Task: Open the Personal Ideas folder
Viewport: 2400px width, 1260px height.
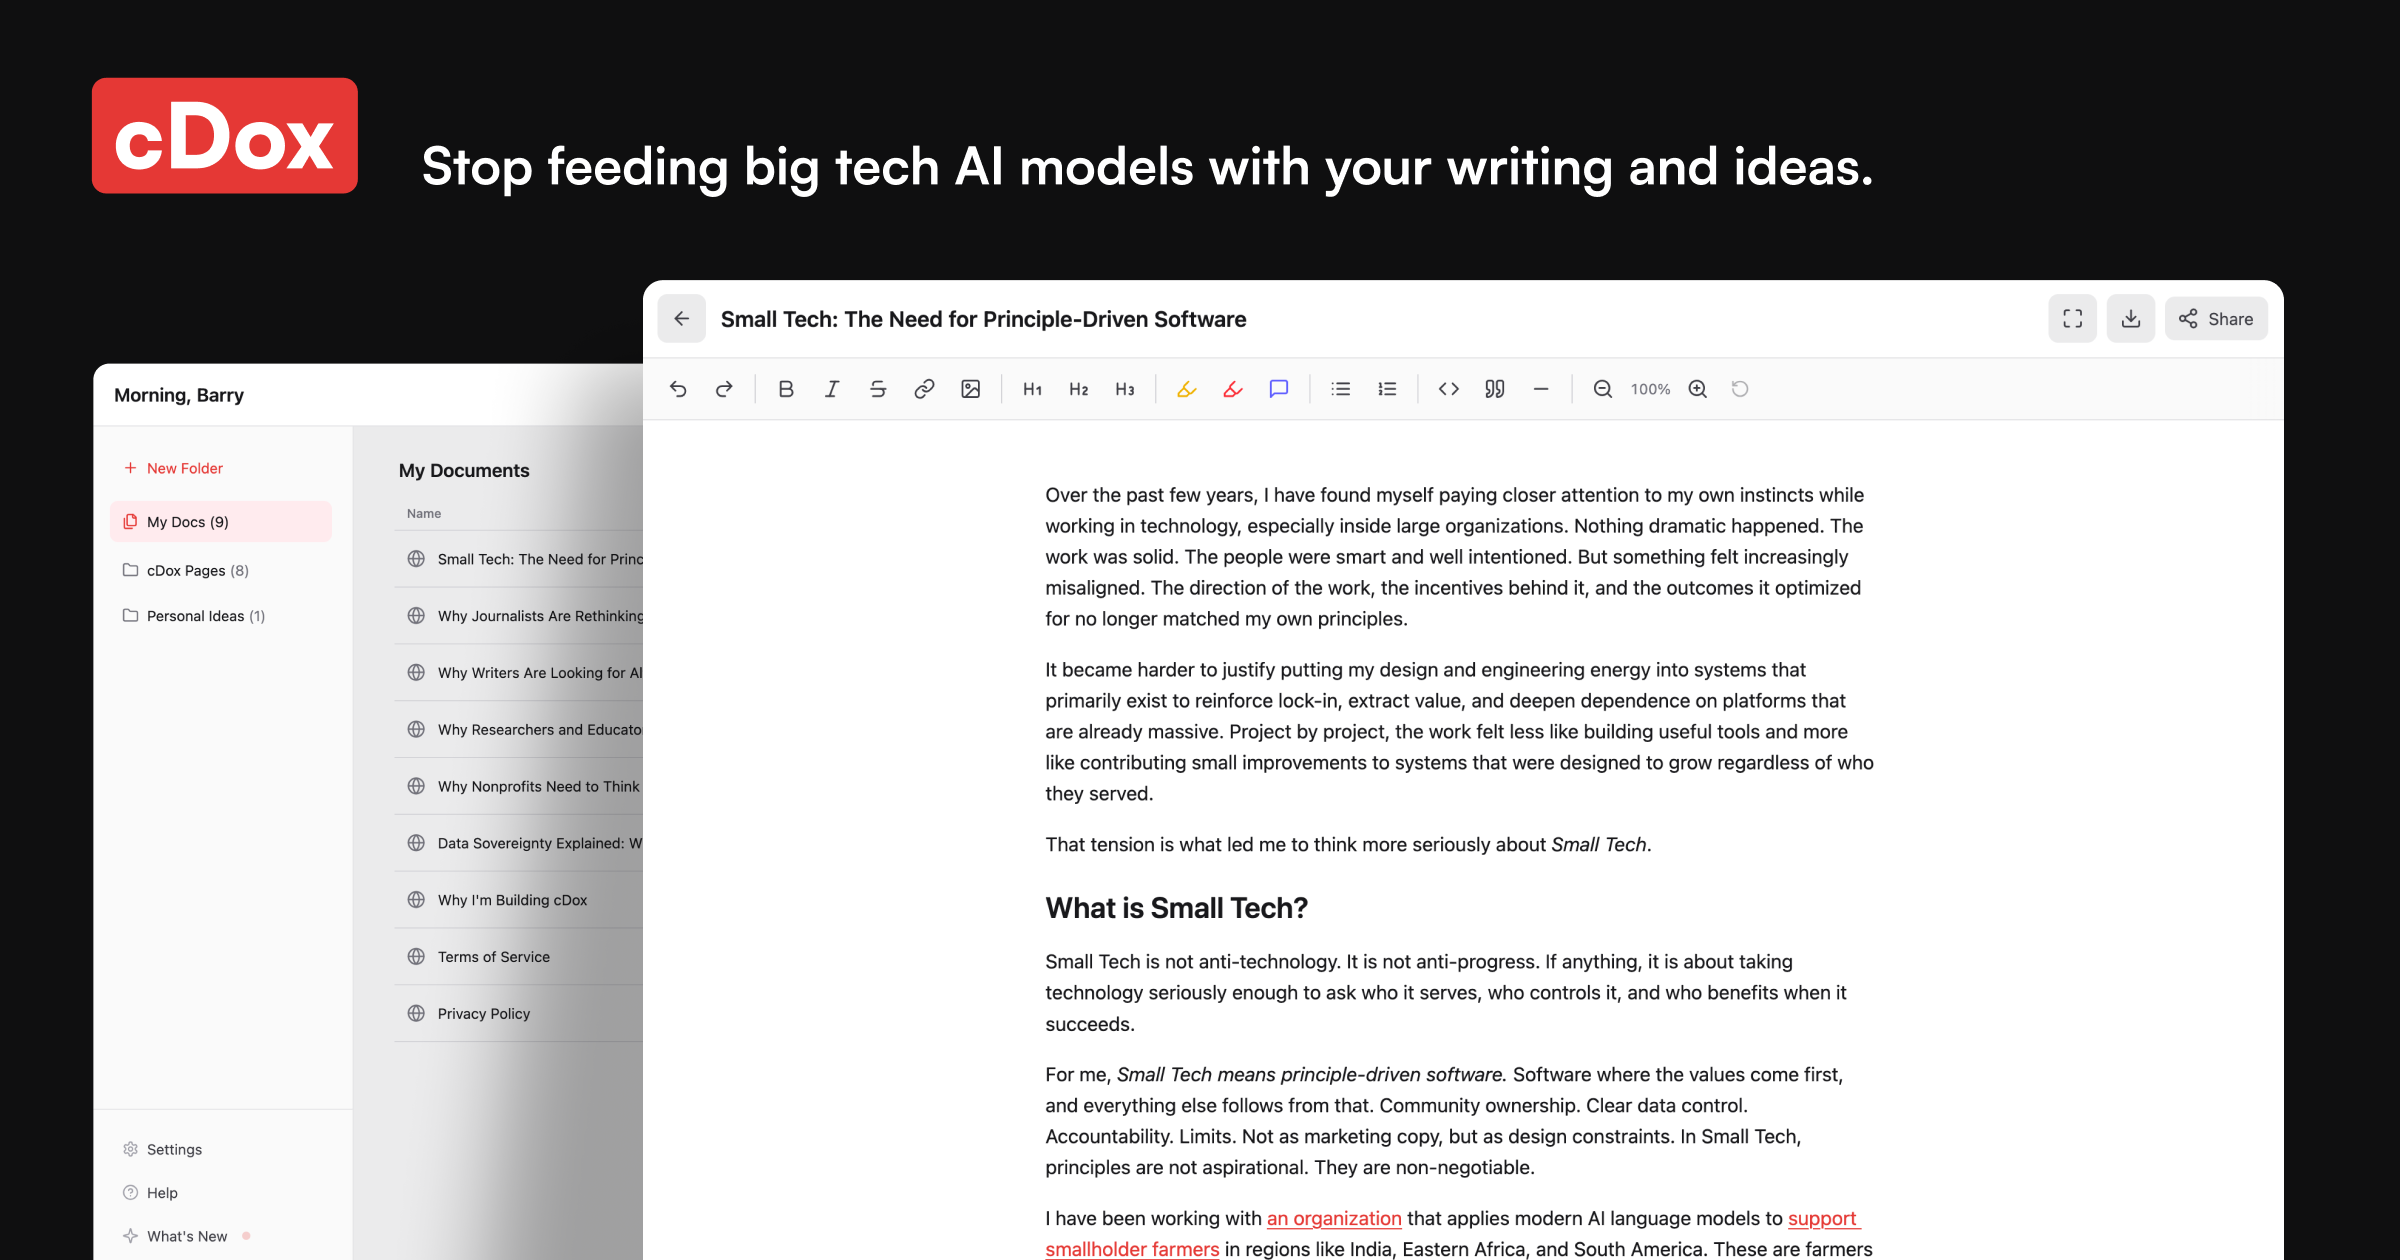Action: (204, 615)
